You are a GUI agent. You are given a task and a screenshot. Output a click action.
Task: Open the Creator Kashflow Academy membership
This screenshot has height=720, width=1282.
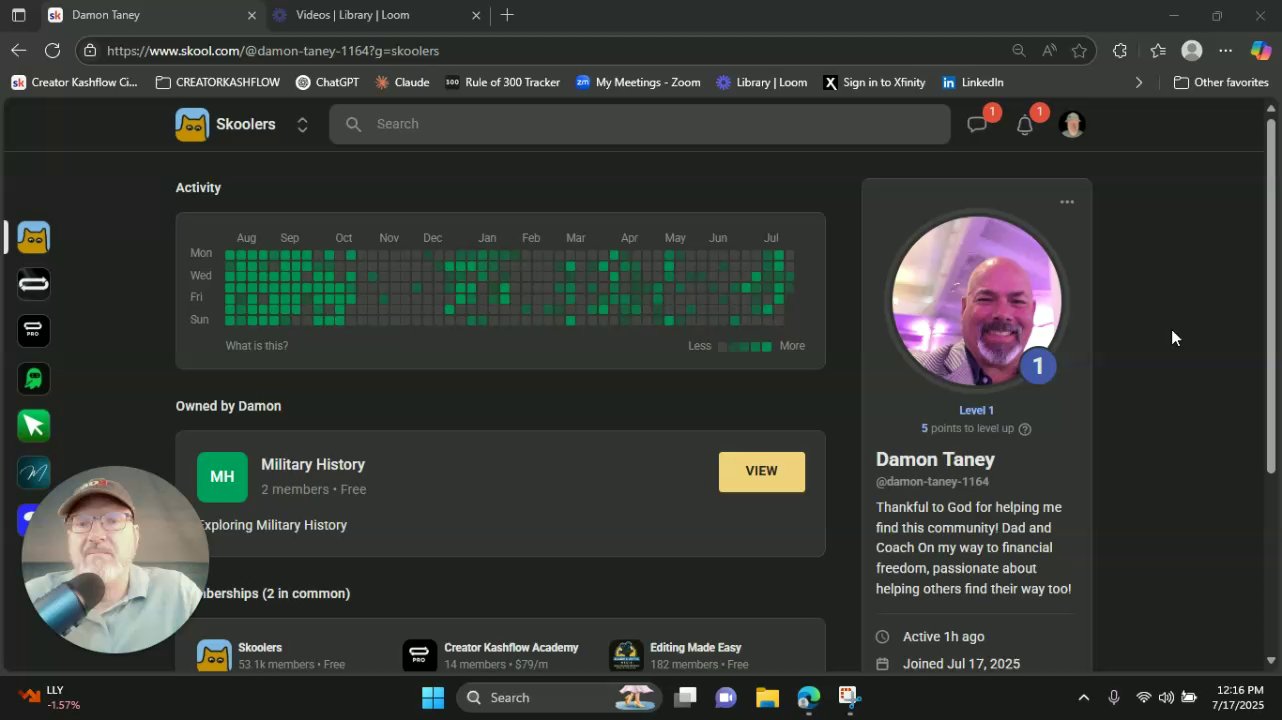point(491,655)
